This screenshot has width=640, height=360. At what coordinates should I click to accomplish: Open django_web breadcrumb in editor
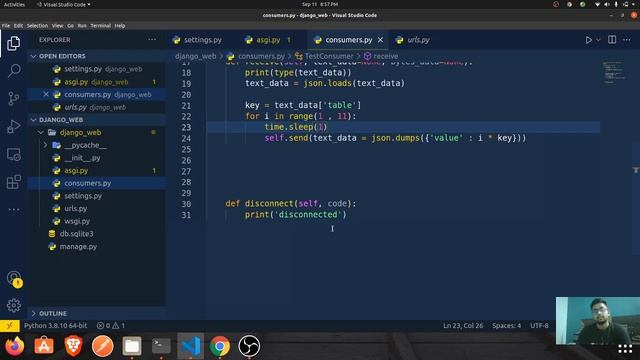click(x=196, y=56)
